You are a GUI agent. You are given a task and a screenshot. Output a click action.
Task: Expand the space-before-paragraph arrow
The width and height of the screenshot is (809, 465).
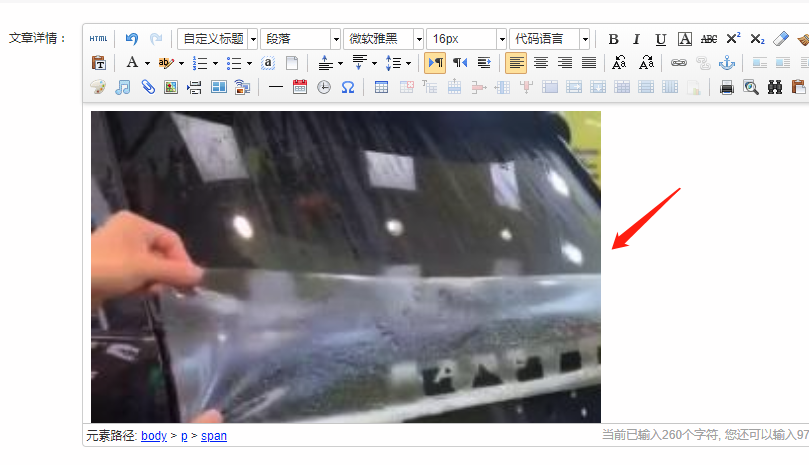point(340,63)
